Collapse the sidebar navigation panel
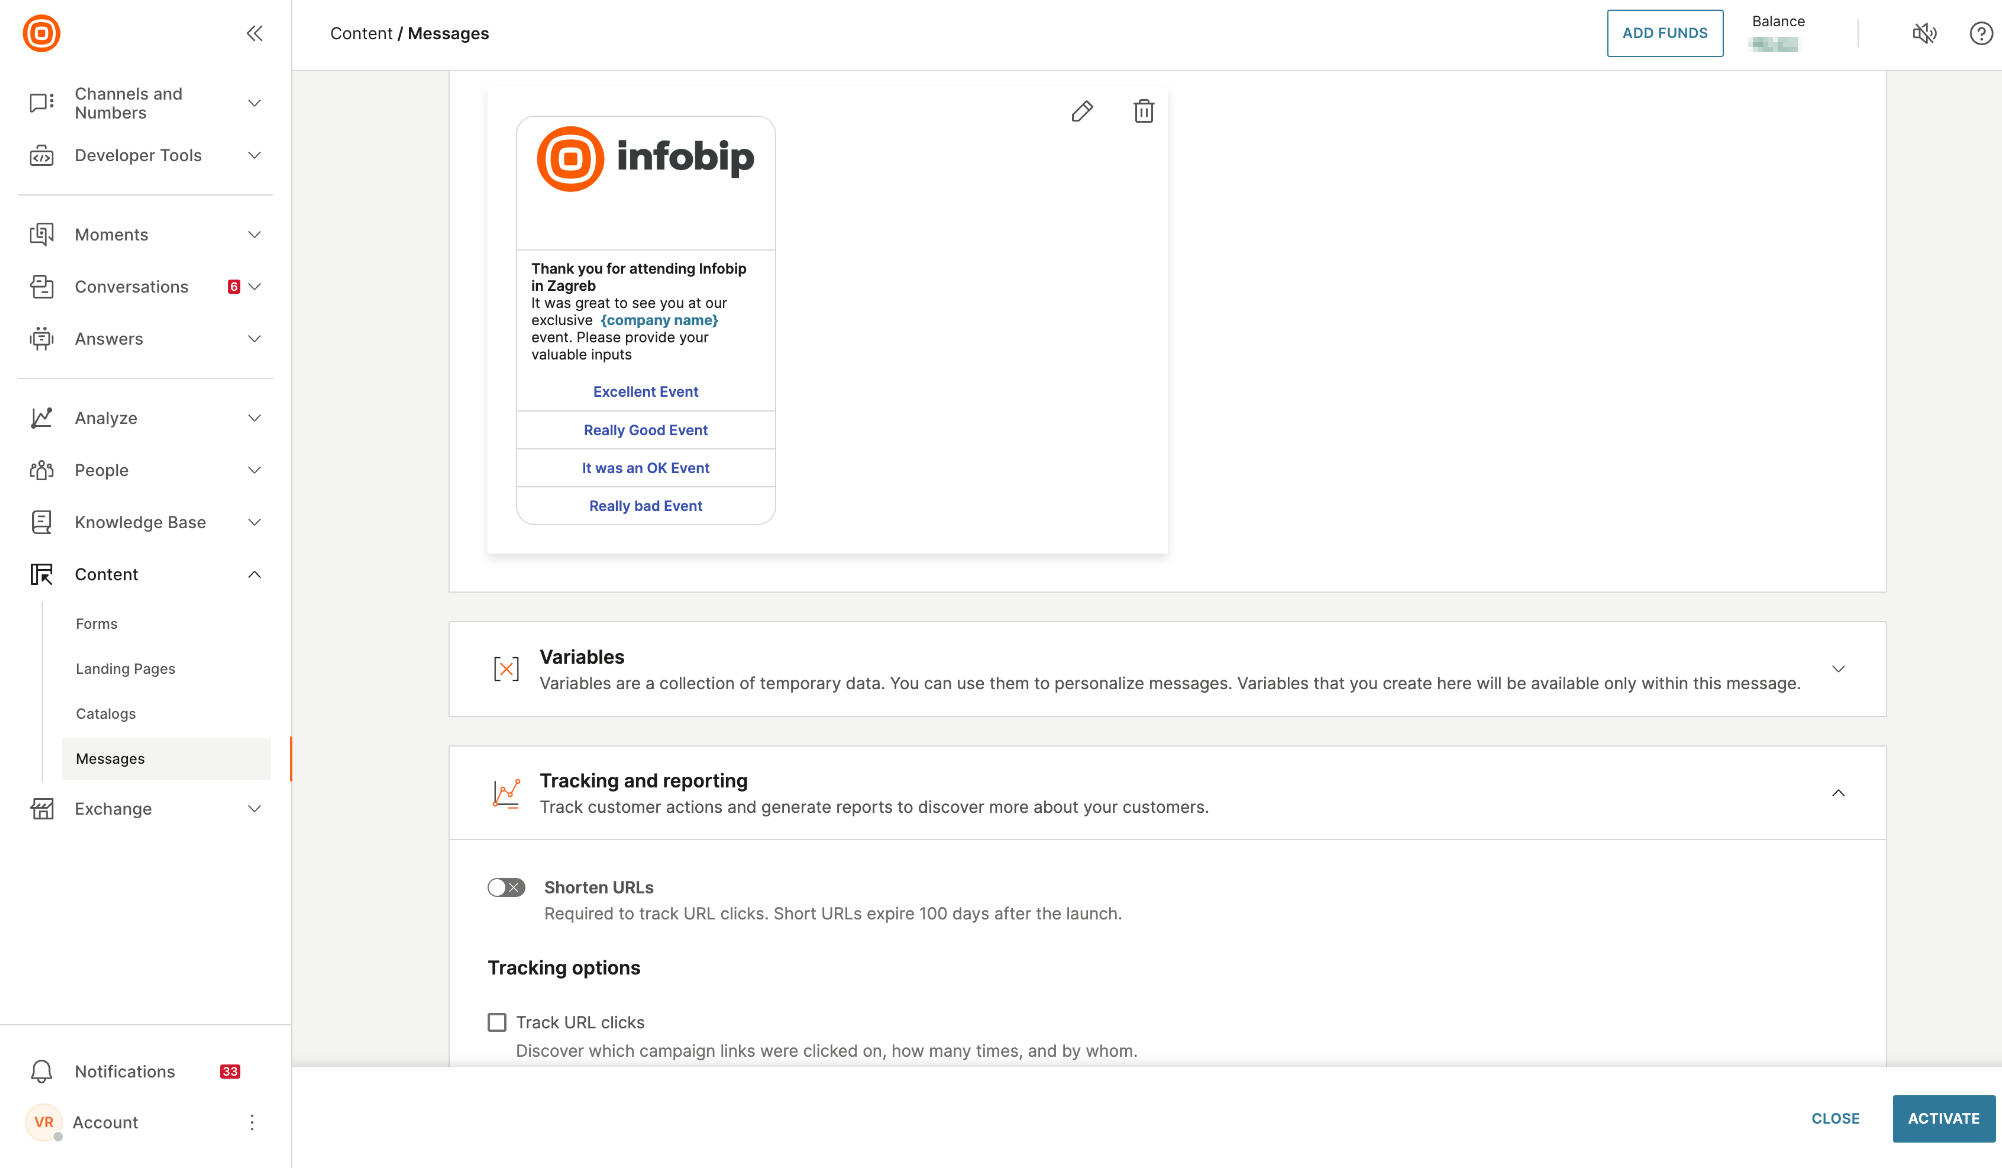The height and width of the screenshot is (1168, 2002). (x=254, y=33)
